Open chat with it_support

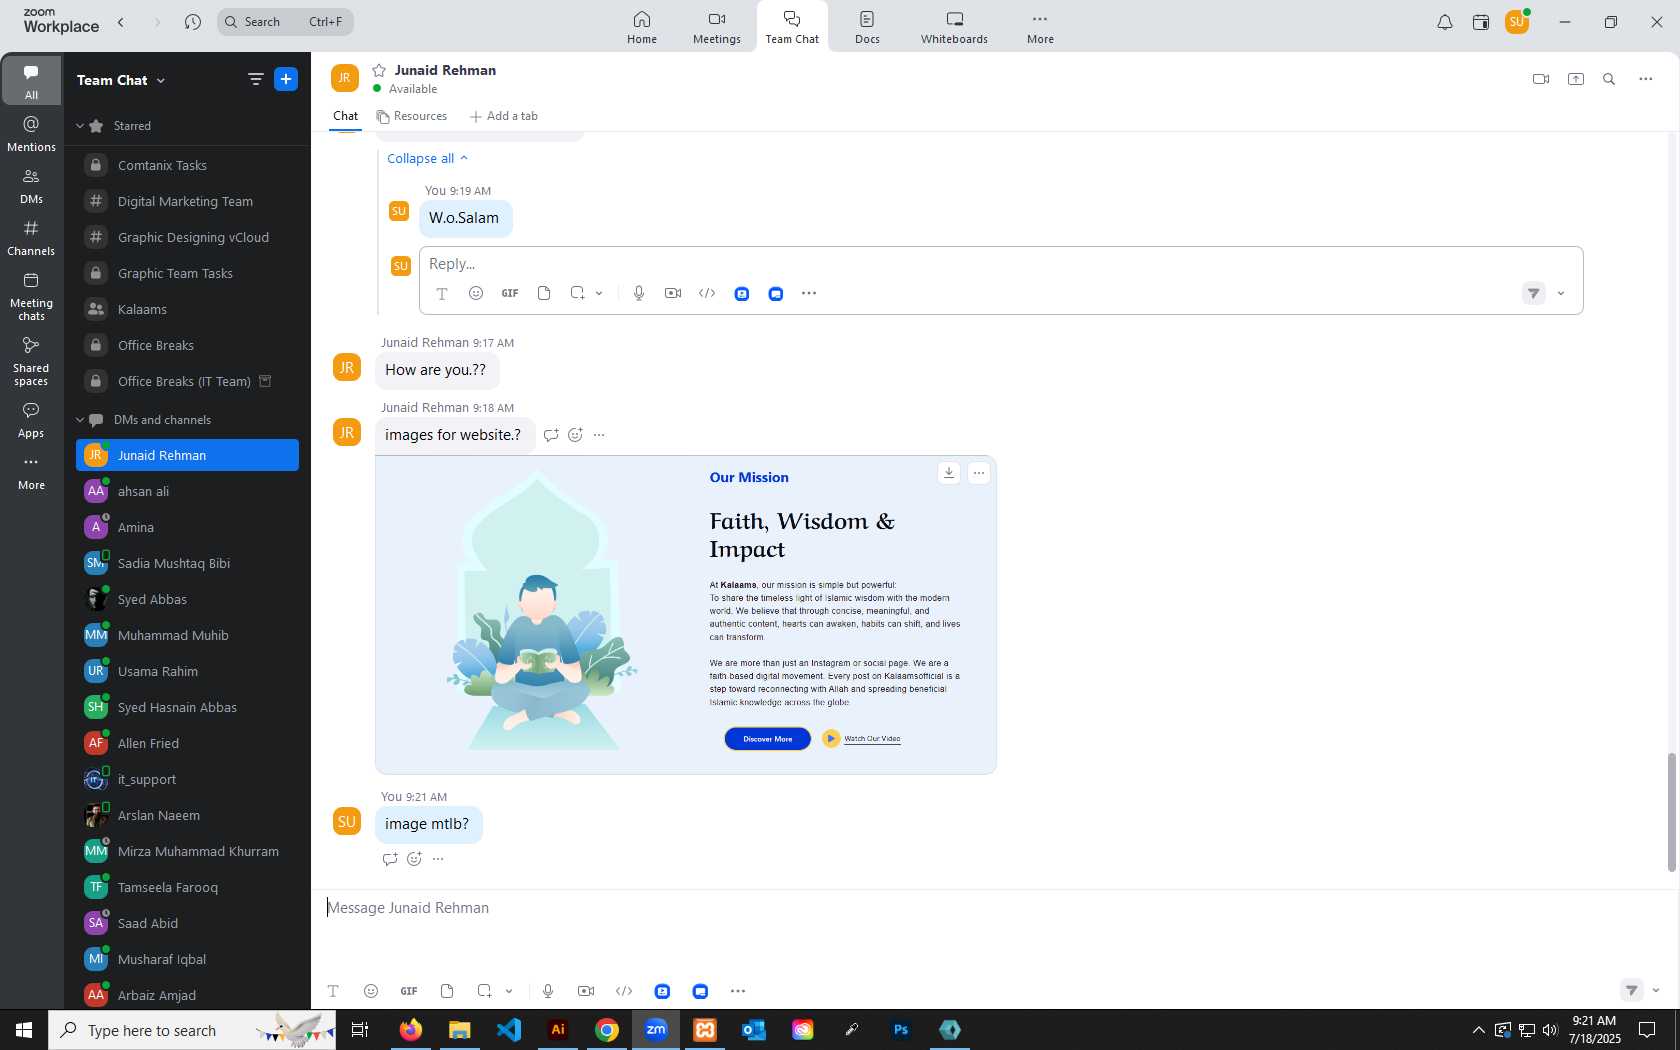(x=187, y=779)
